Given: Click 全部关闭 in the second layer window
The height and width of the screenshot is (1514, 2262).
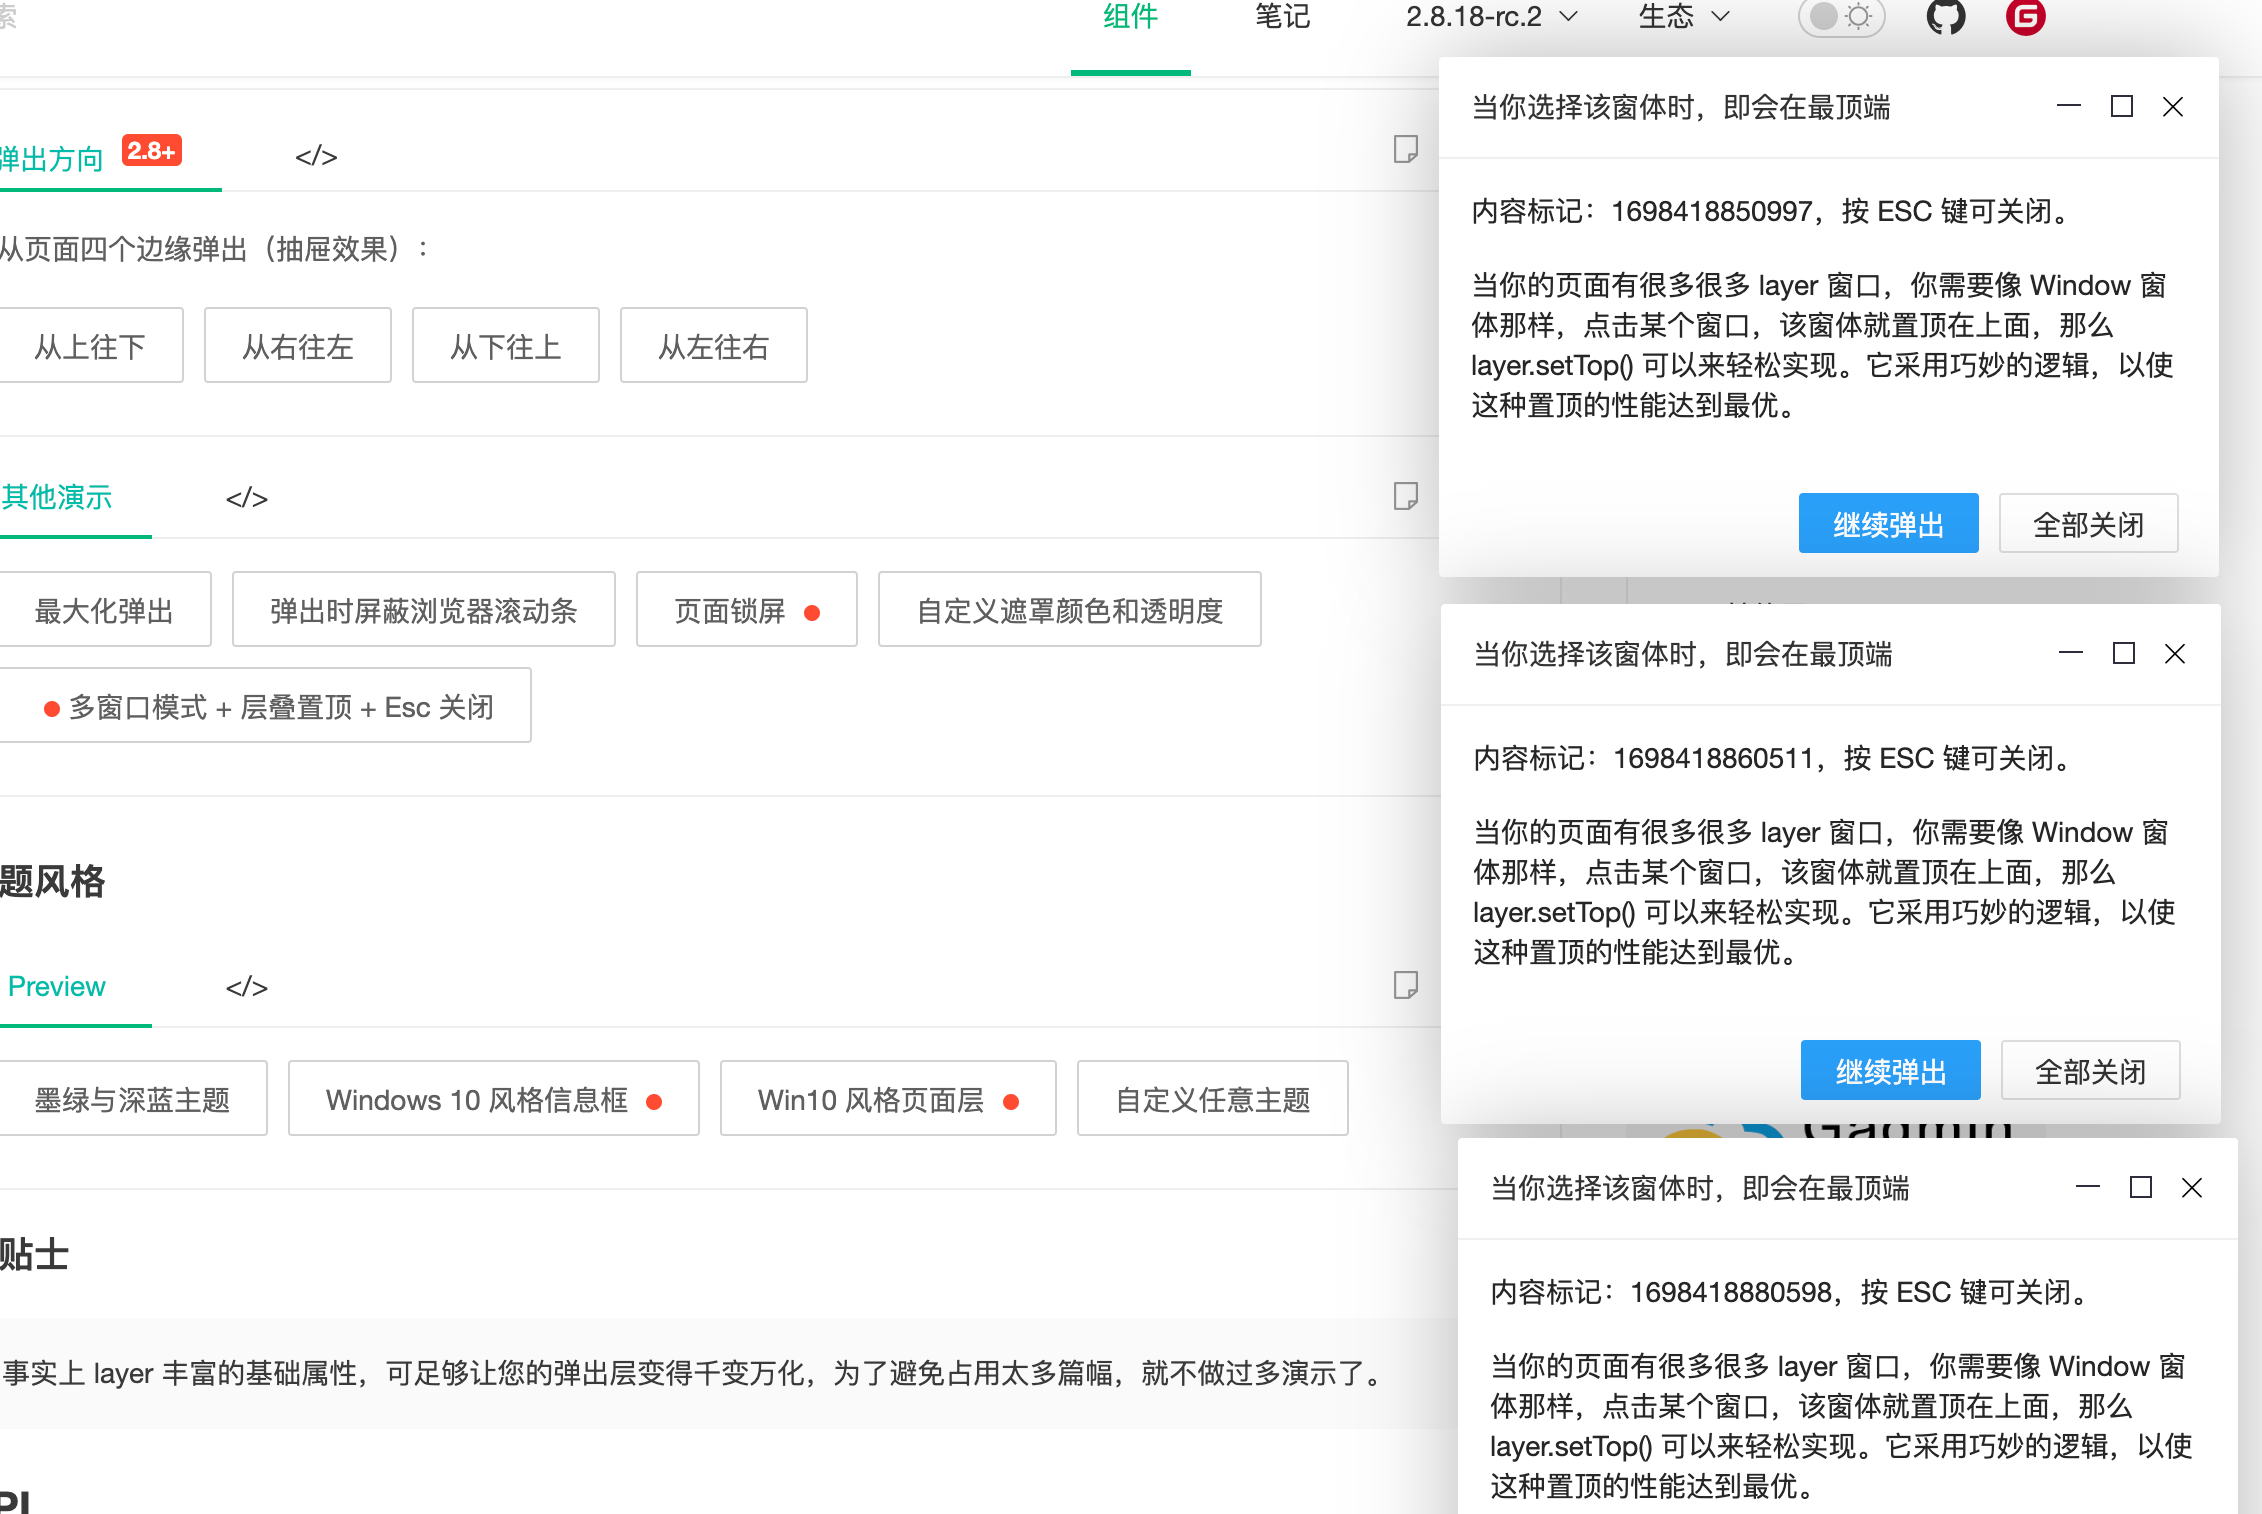Looking at the screenshot, I should [x=2090, y=1071].
